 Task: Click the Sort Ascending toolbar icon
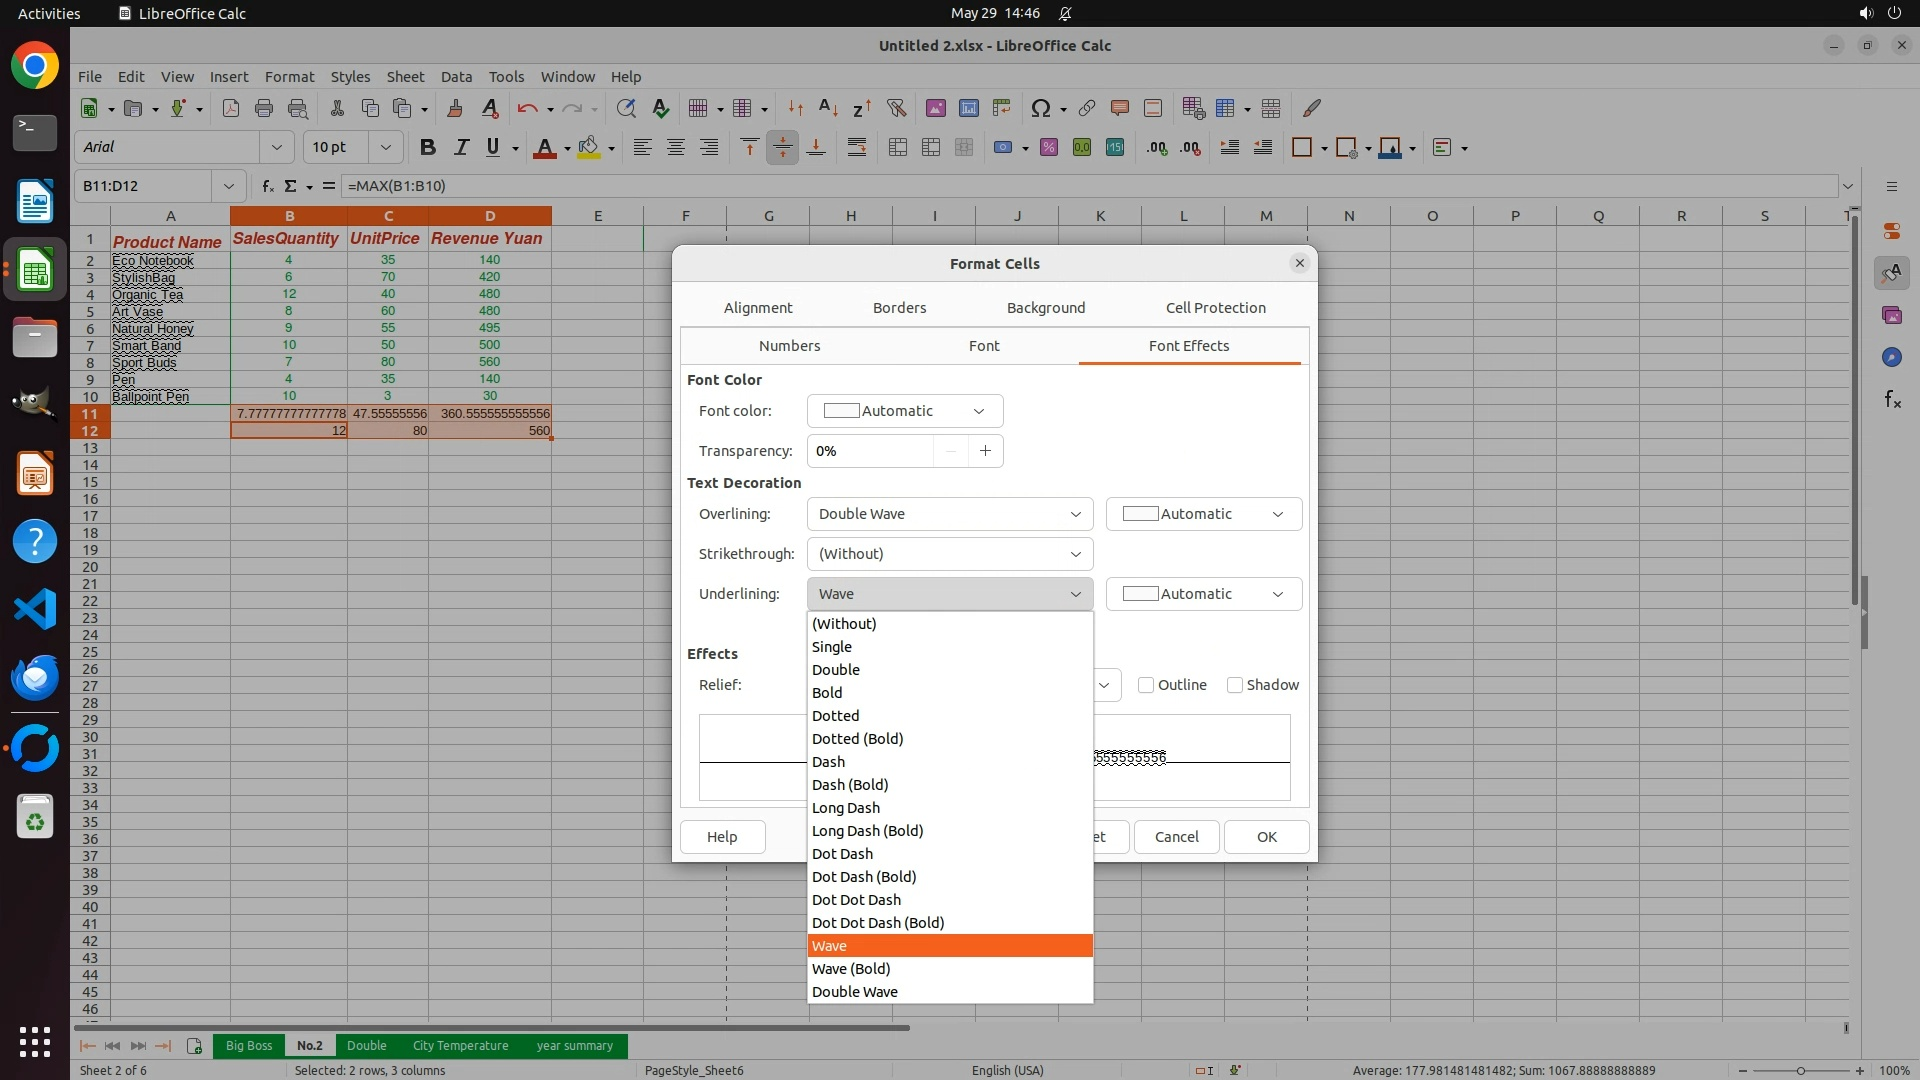tap(828, 108)
